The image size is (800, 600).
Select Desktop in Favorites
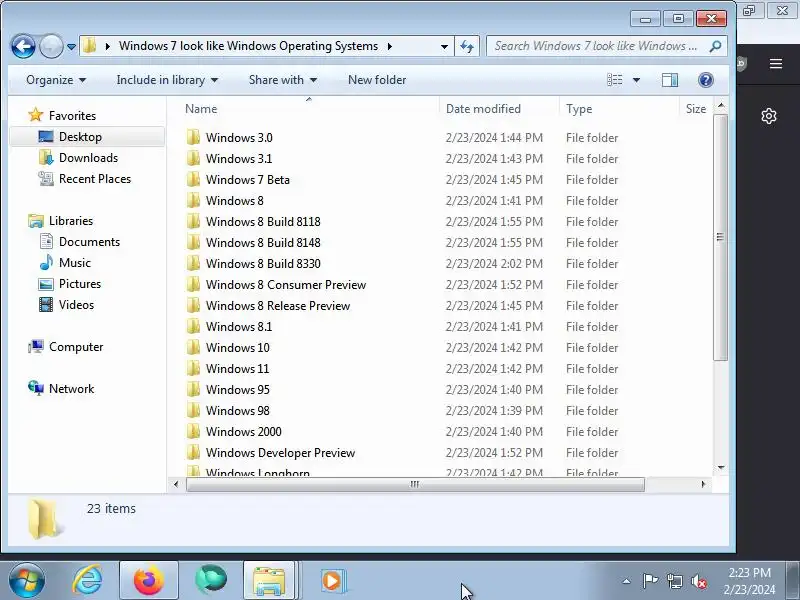click(x=87, y=137)
